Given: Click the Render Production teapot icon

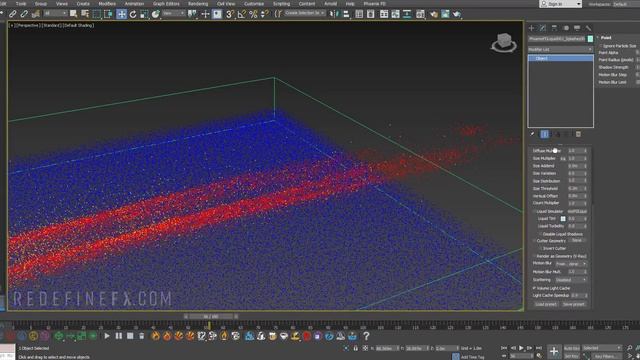Looking at the screenshot, I should pyautogui.click(x=457, y=14).
